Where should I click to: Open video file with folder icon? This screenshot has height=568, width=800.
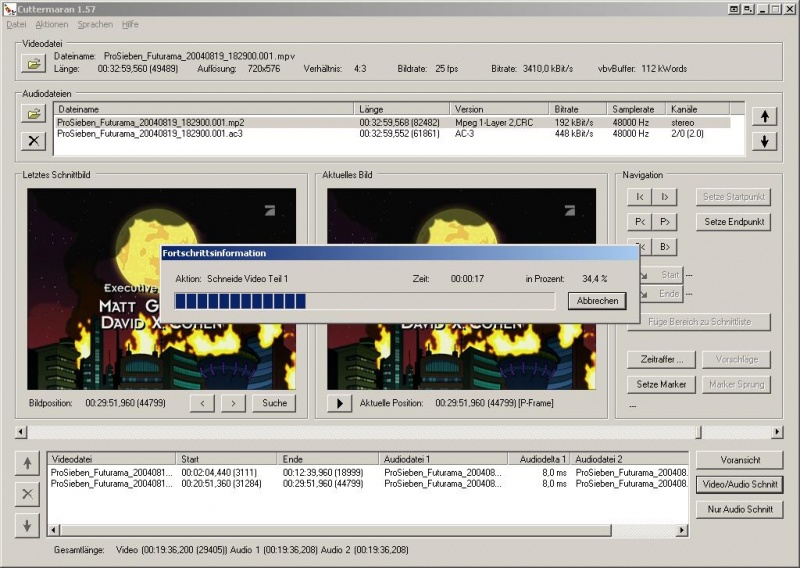click(34, 64)
